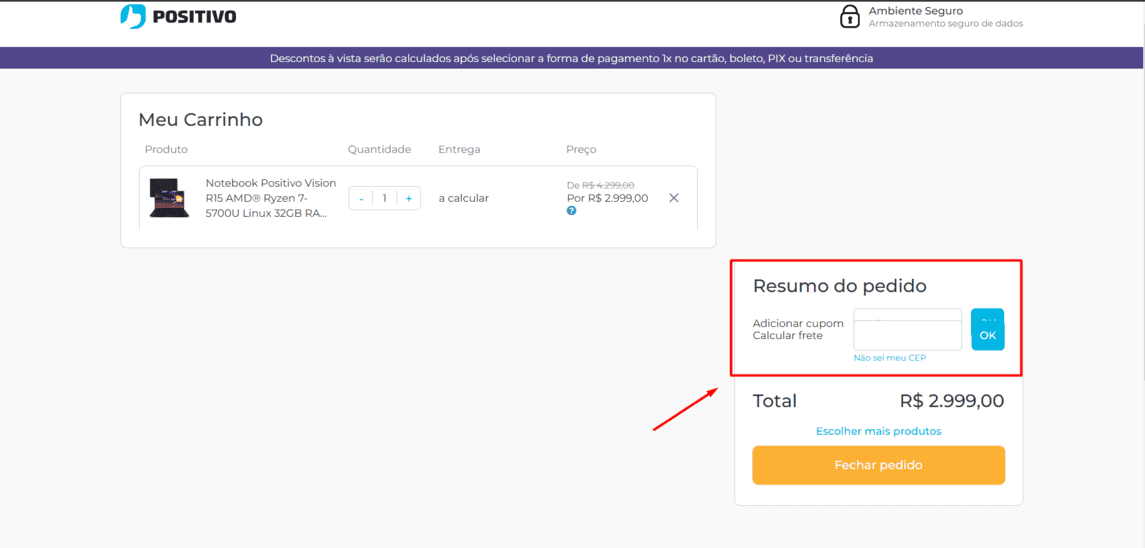Click the Ambiente Seguro padlock icon
The height and width of the screenshot is (548, 1145).
(849, 16)
